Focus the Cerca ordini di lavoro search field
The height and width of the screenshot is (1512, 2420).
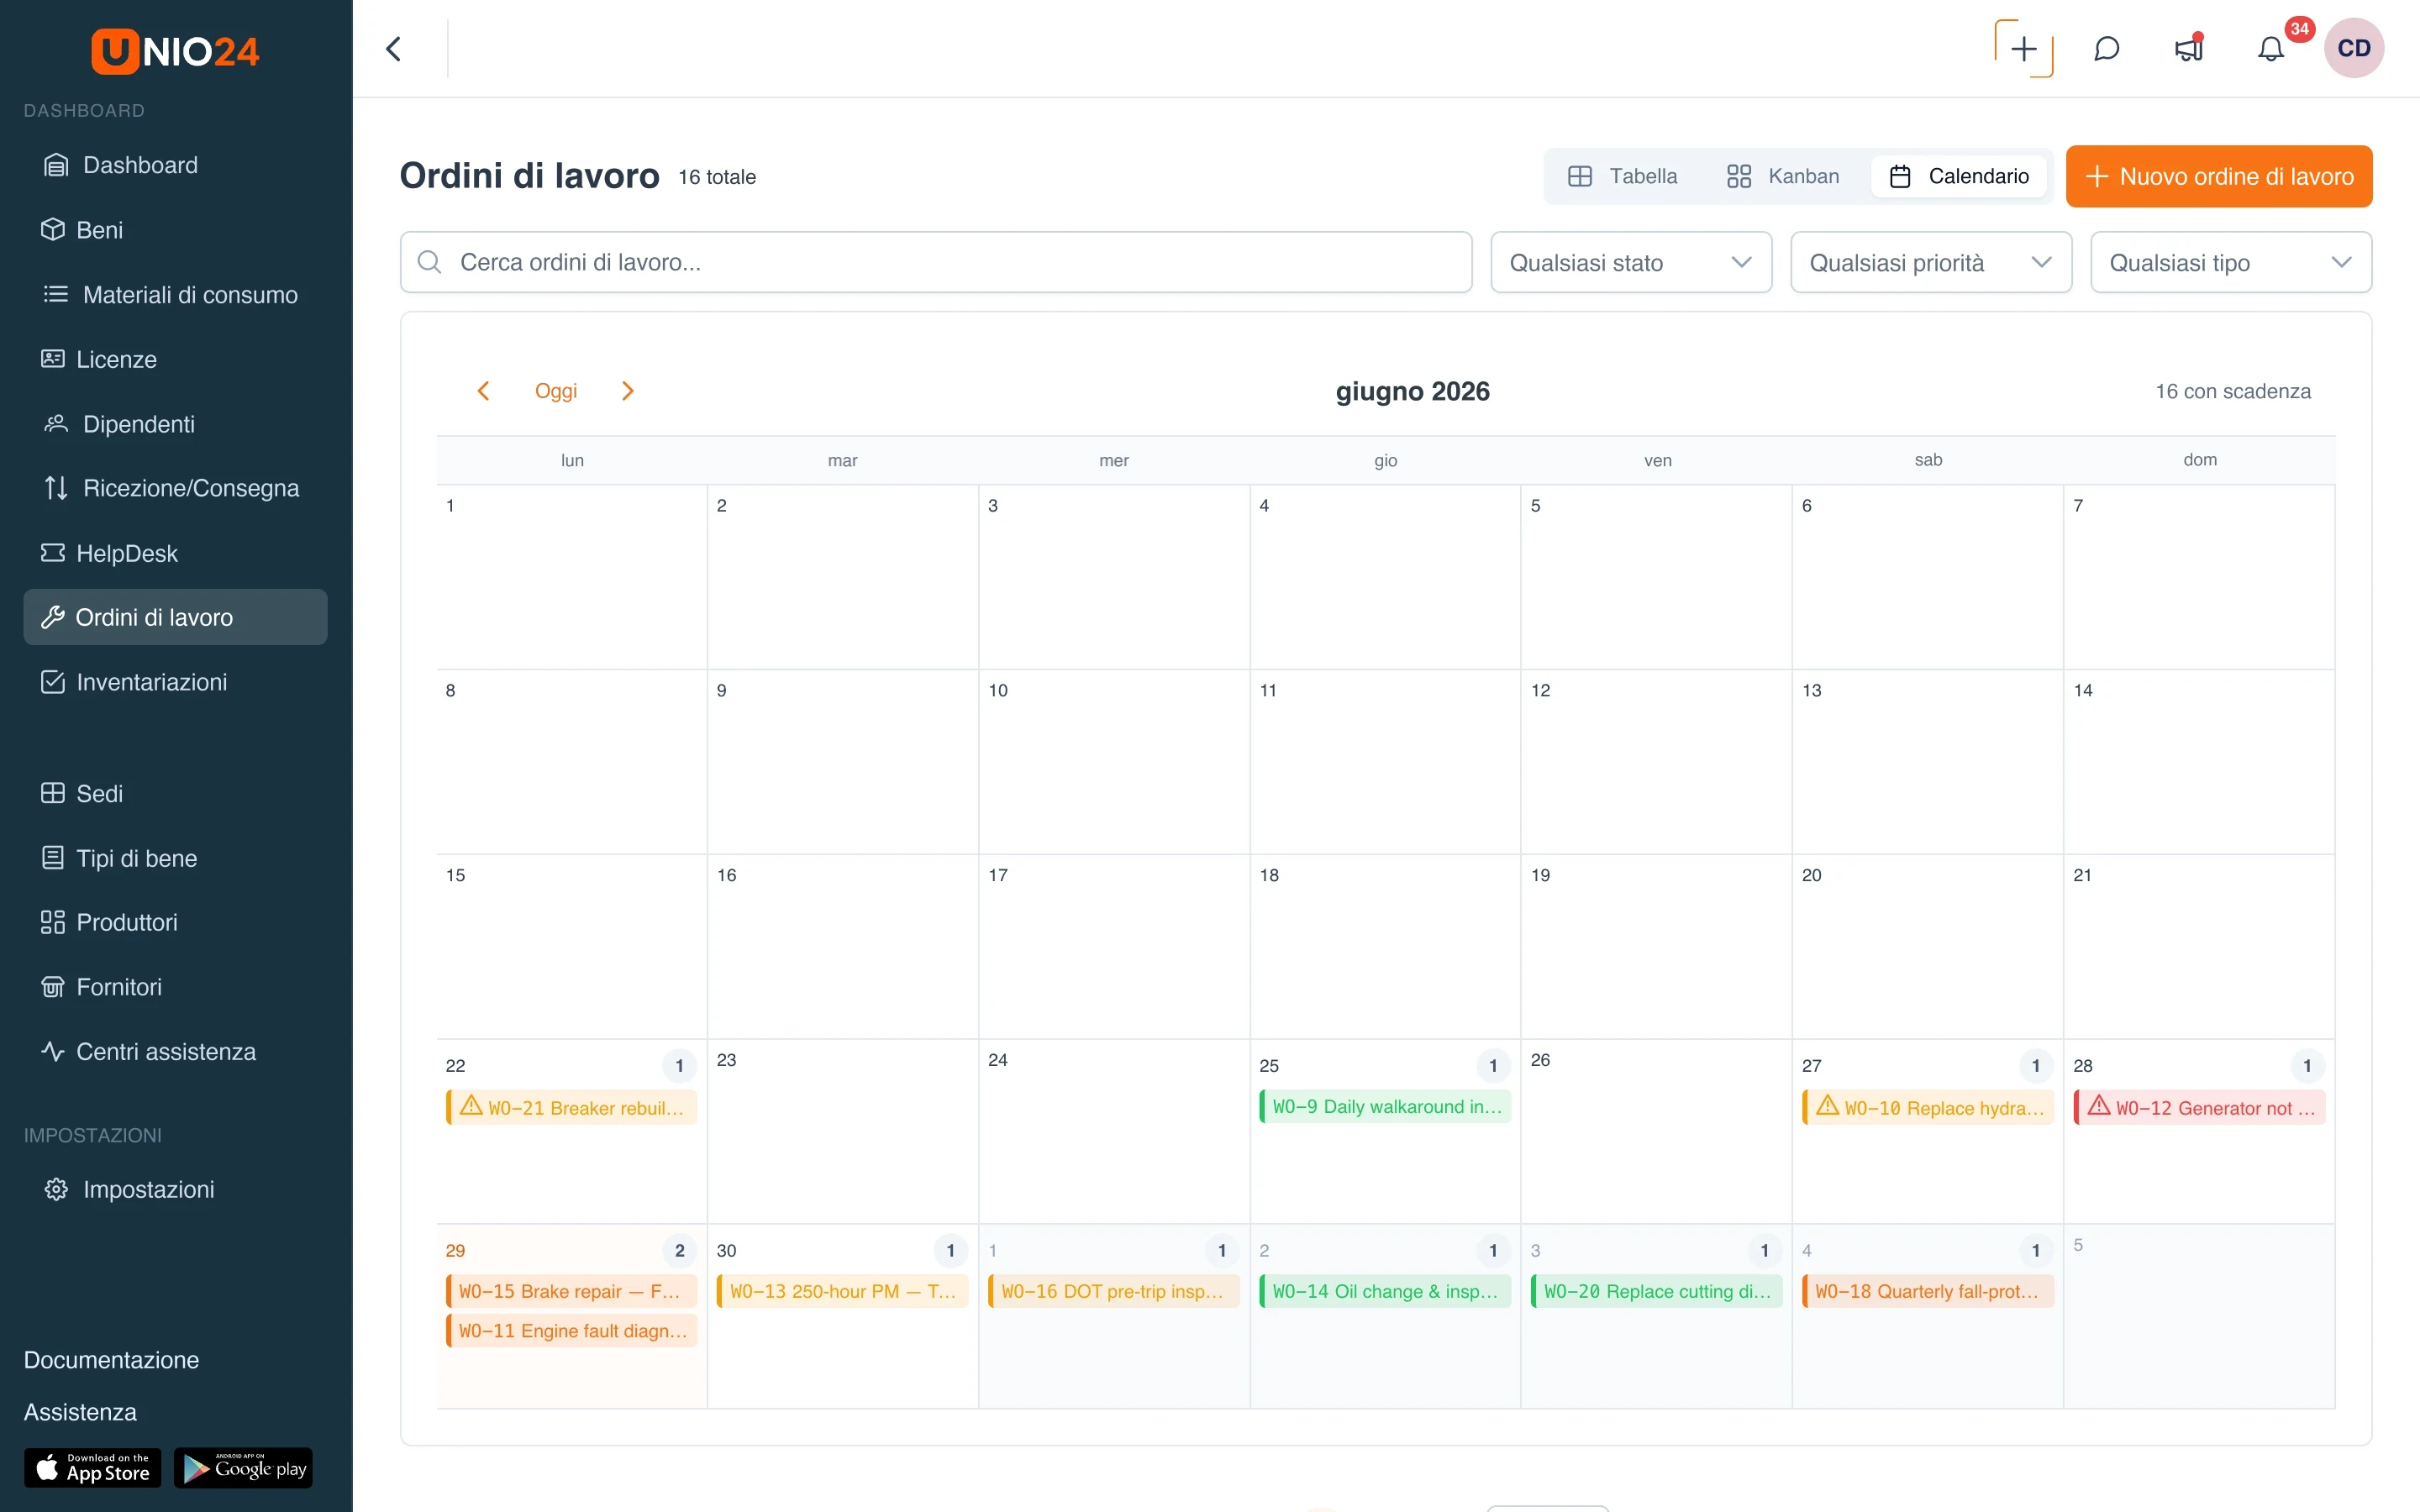936,262
